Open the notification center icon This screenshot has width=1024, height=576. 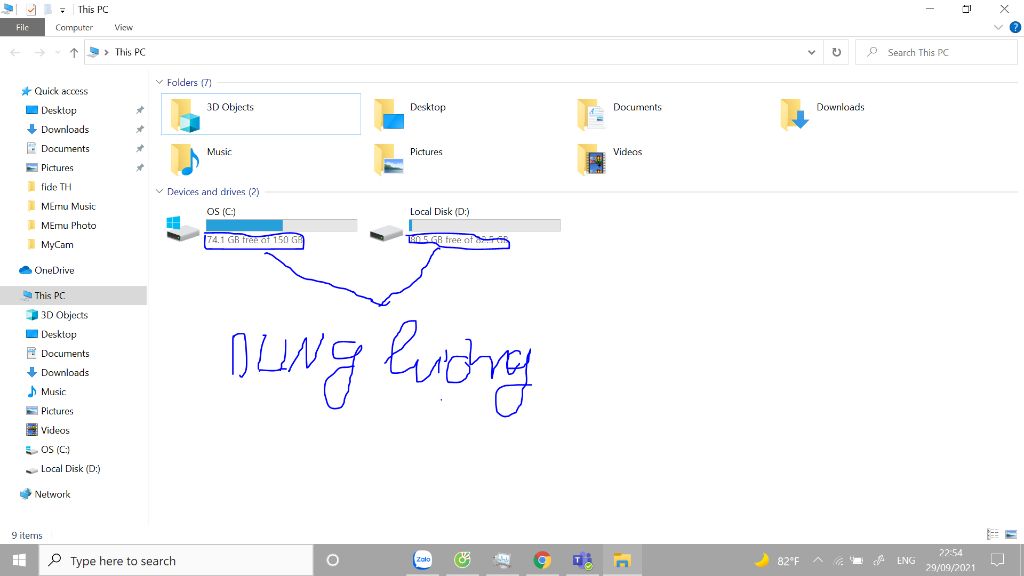997,560
